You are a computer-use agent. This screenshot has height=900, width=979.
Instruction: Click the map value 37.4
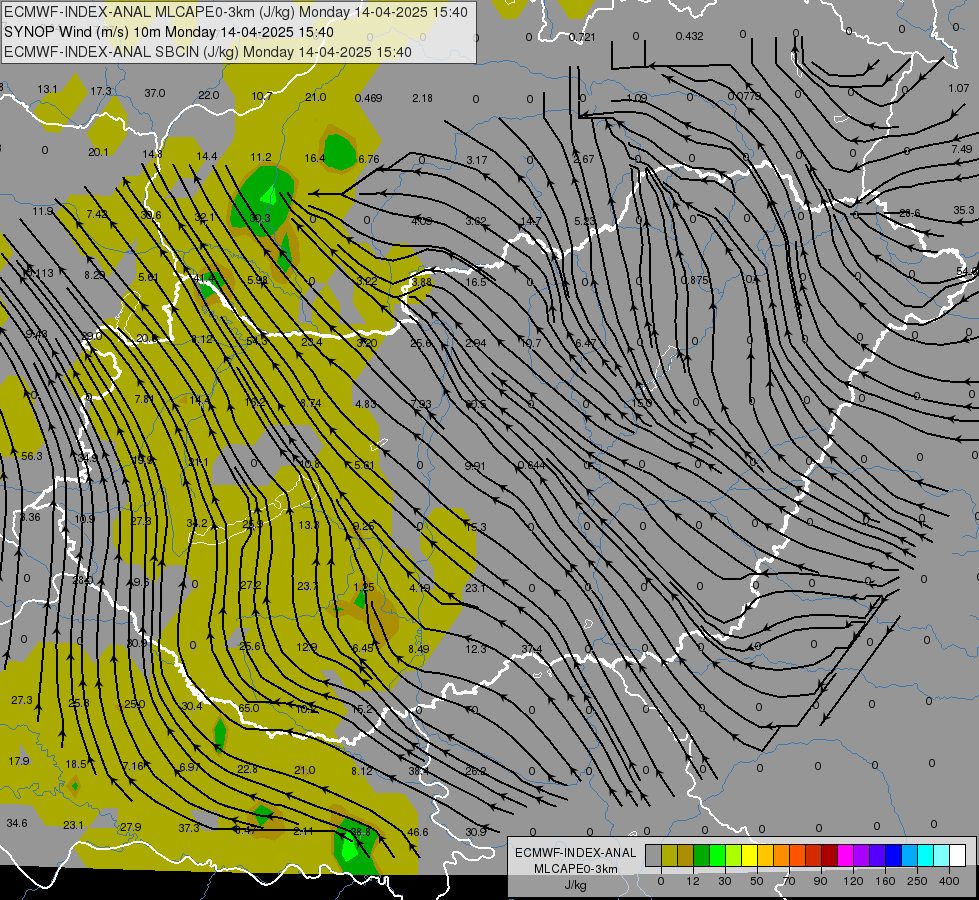coord(531,649)
